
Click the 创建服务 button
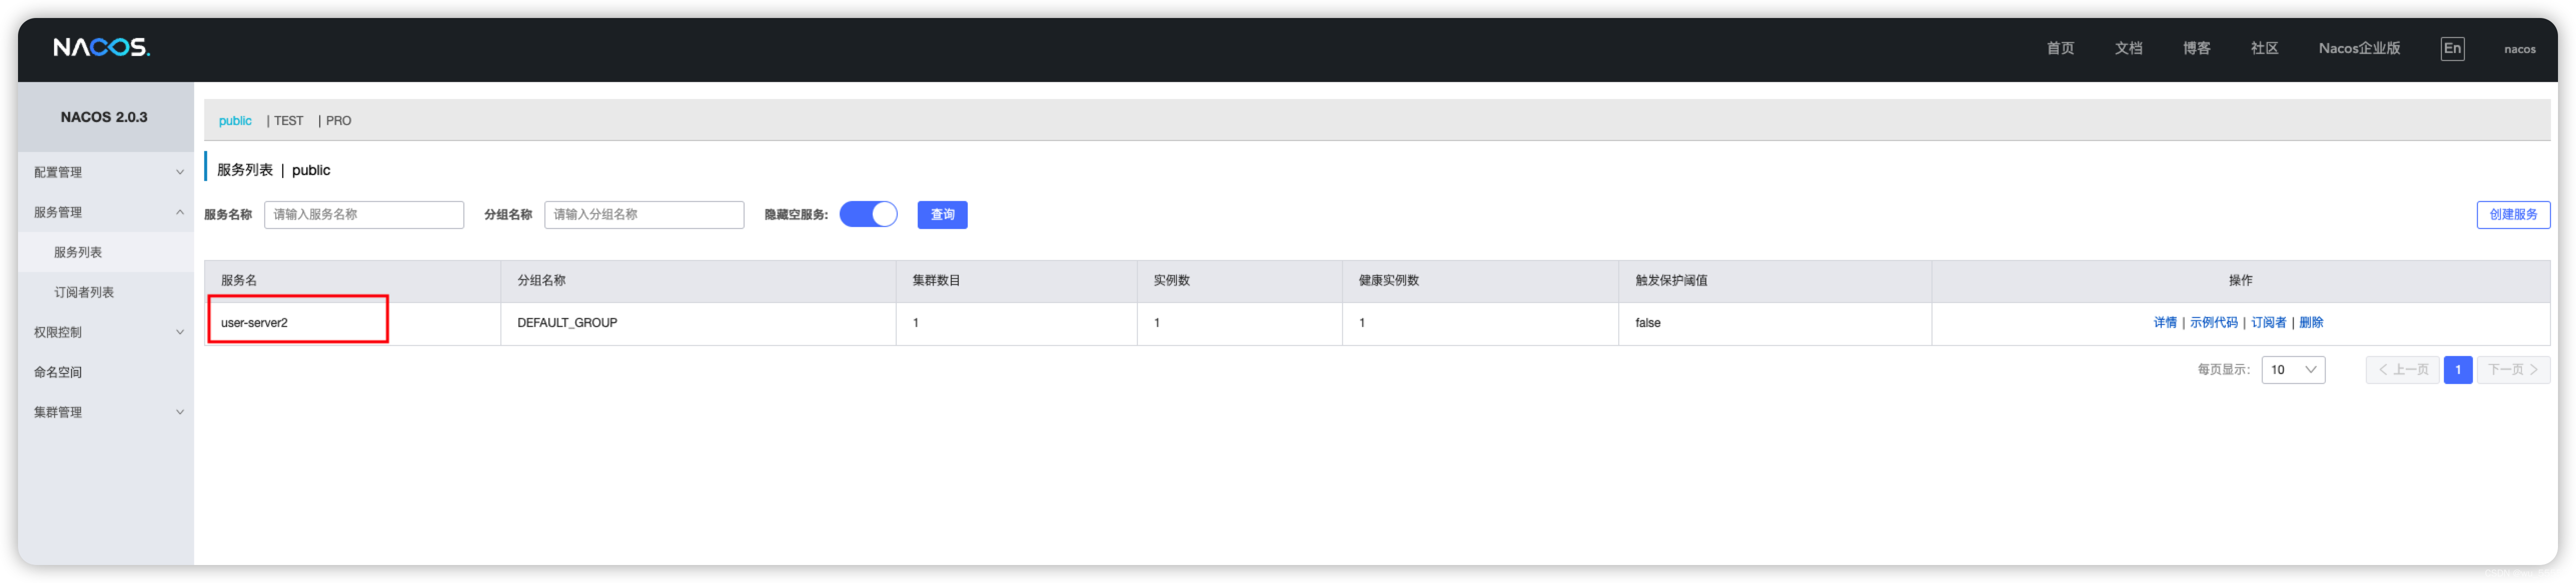coord(2512,215)
